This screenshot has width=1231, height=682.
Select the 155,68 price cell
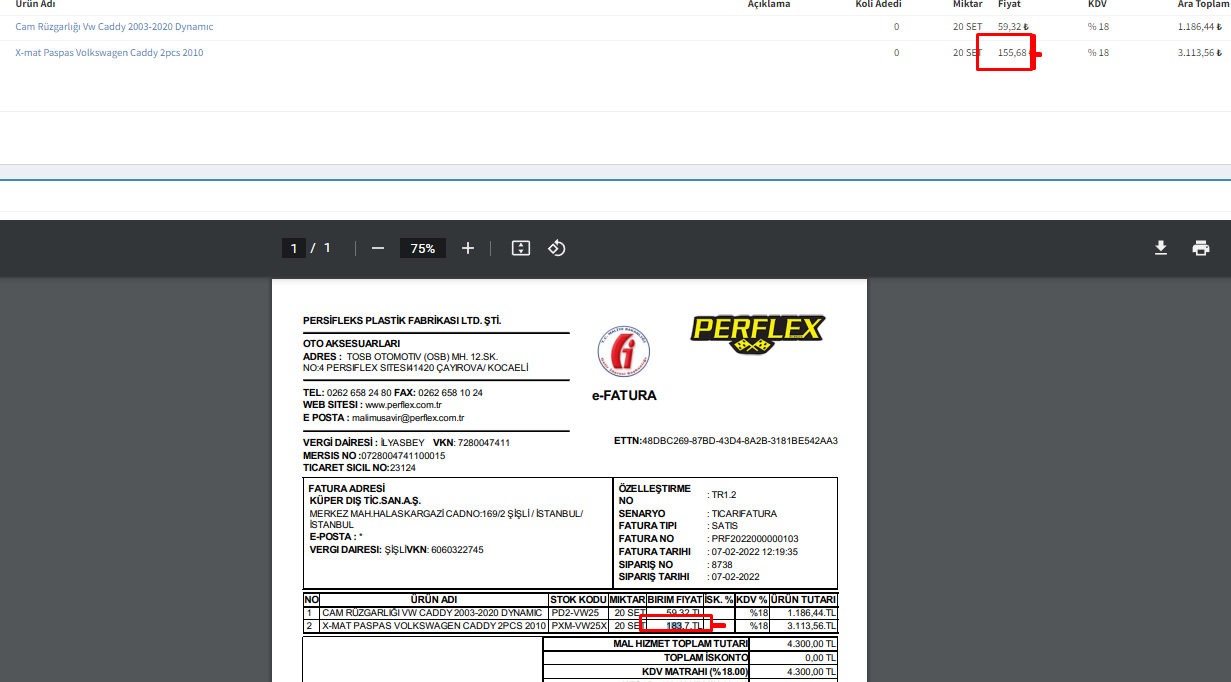point(1012,53)
